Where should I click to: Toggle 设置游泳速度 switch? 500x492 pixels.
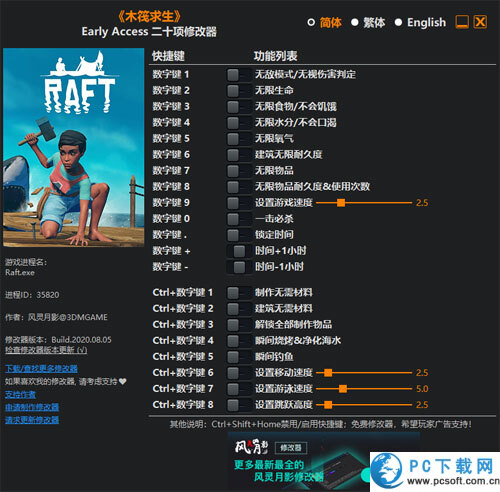click(x=239, y=389)
